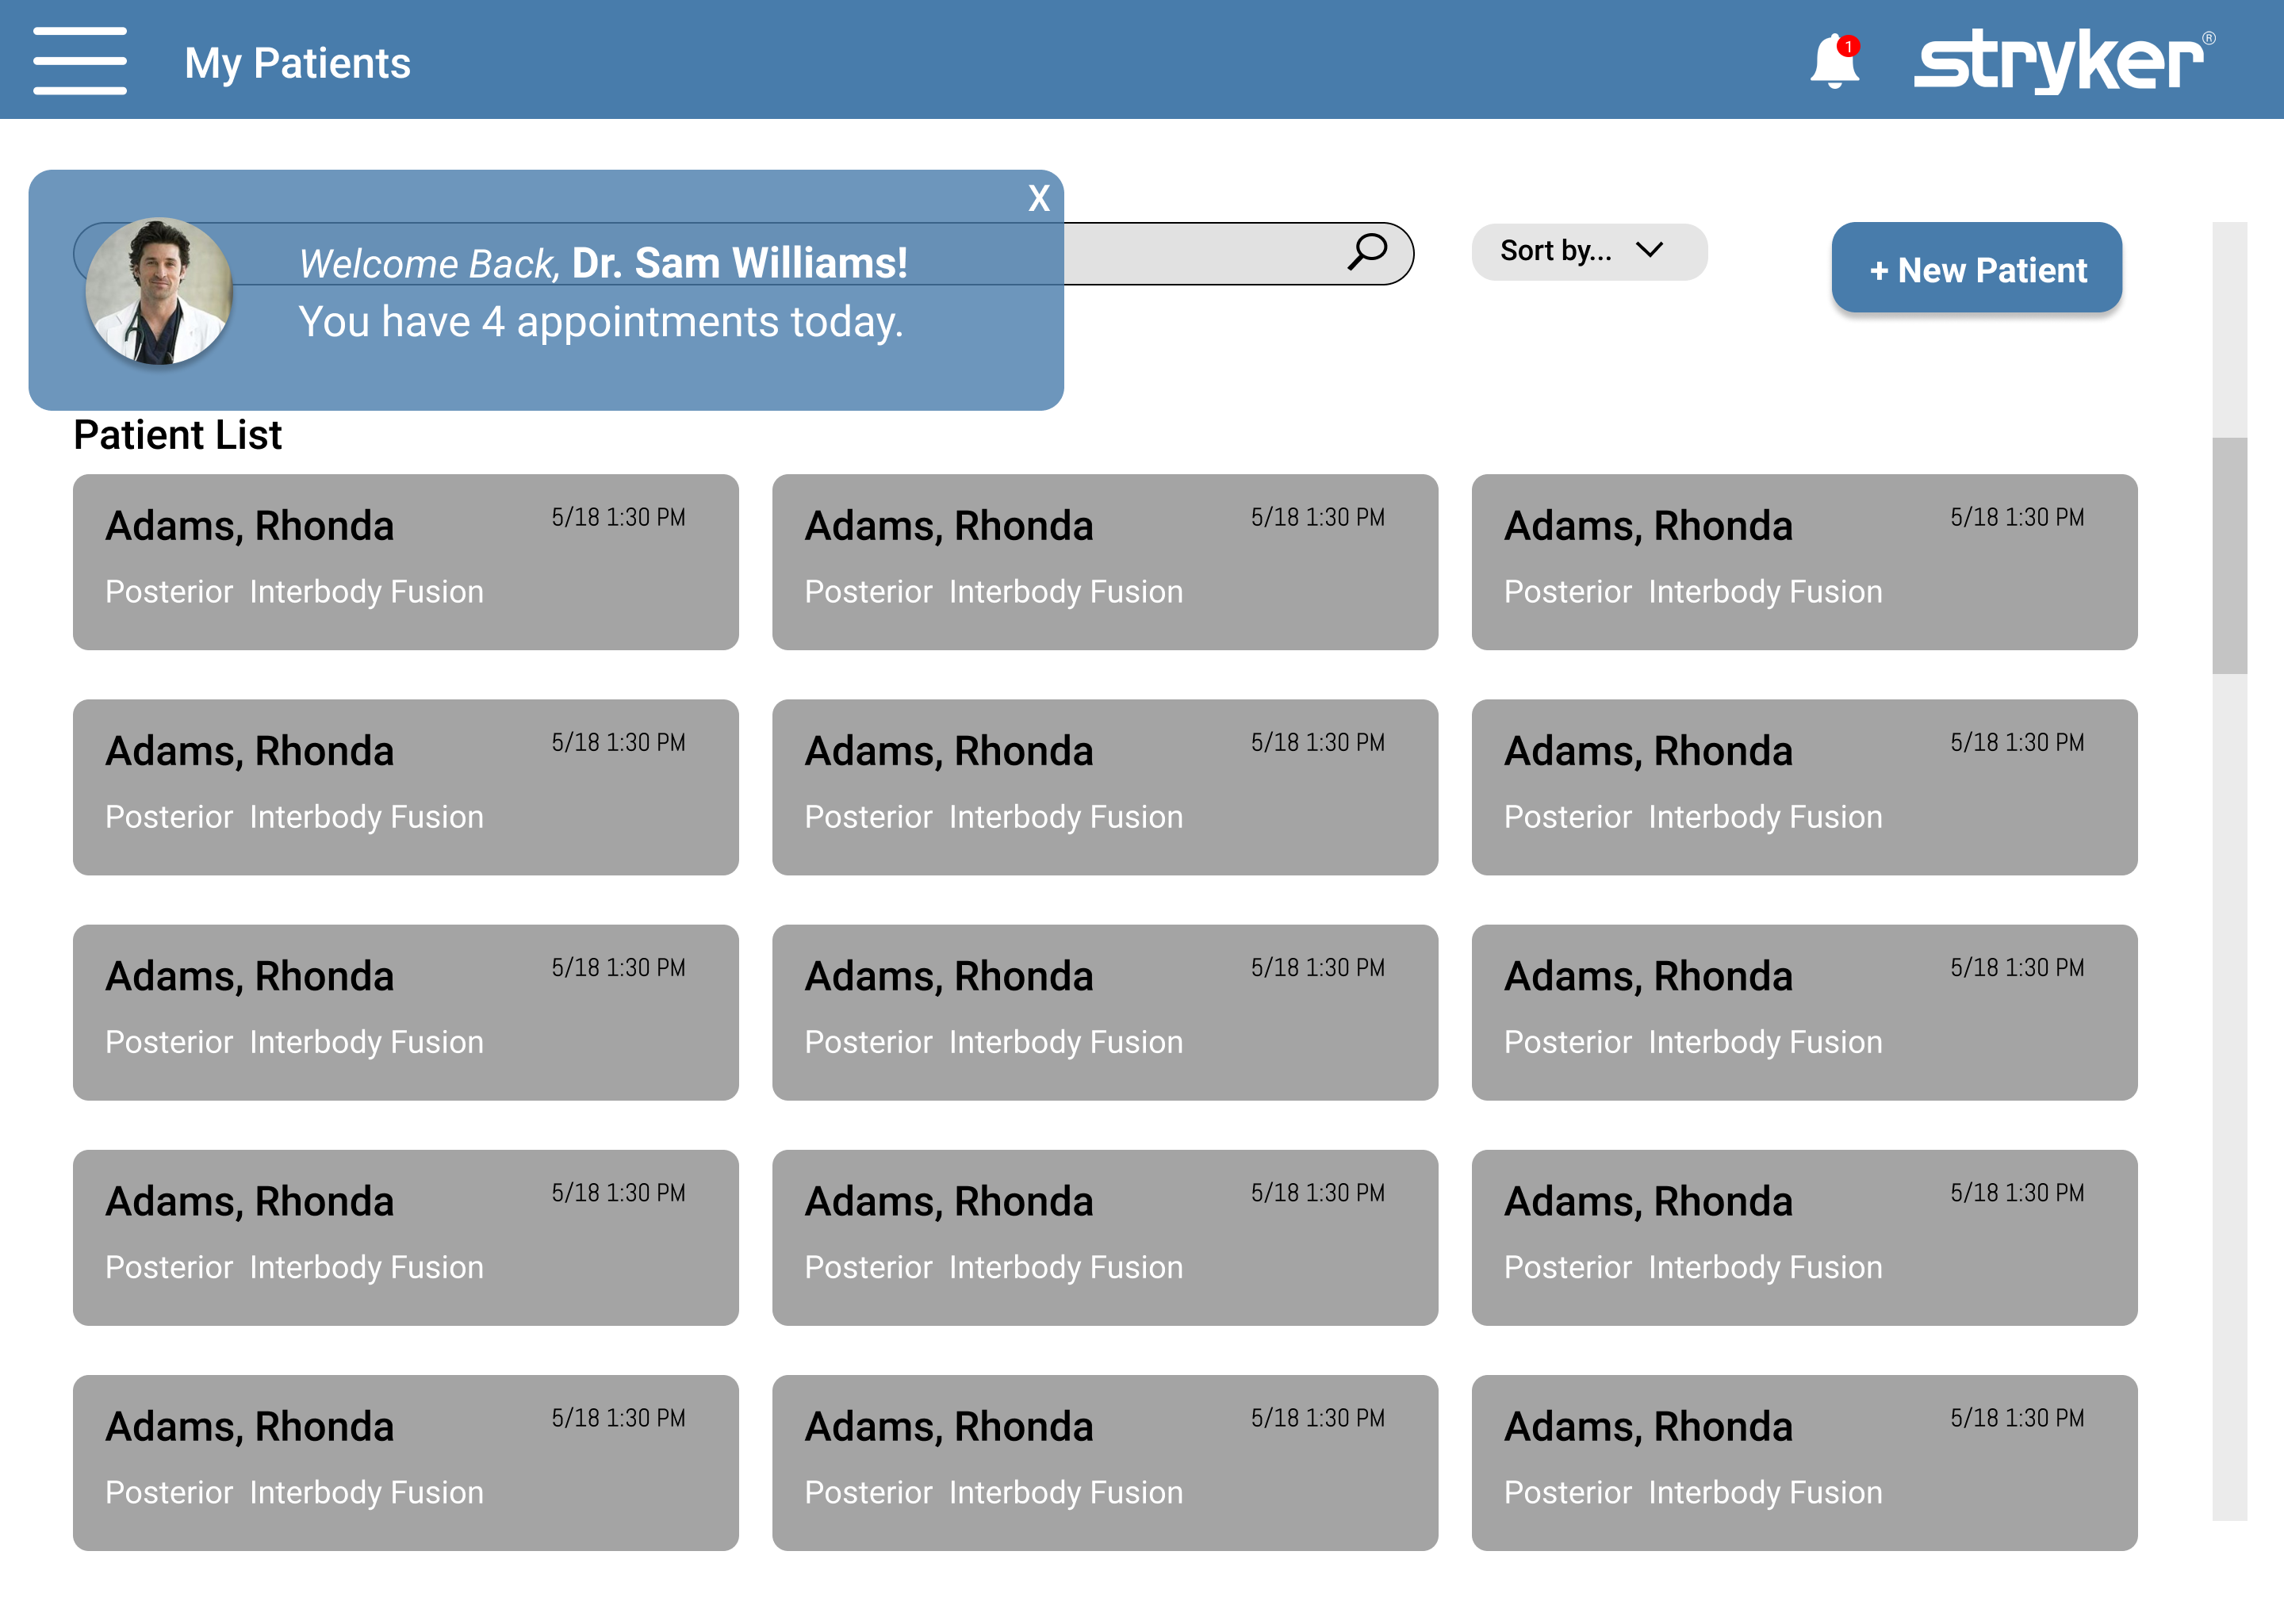Open first-row middle Adams, Rhonda card

1105,562
